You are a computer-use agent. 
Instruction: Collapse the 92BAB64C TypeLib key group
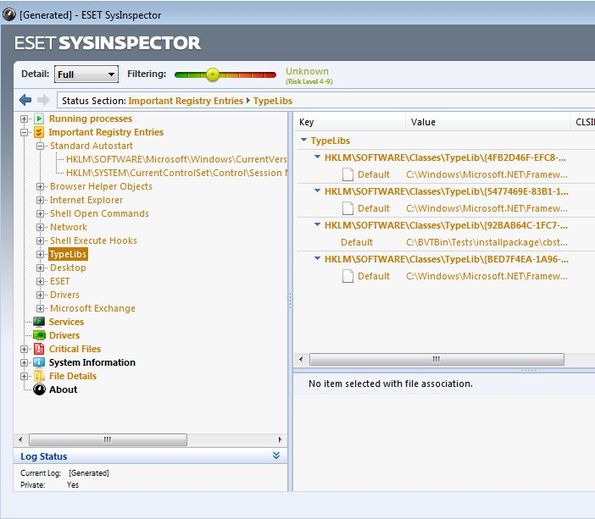(317, 224)
